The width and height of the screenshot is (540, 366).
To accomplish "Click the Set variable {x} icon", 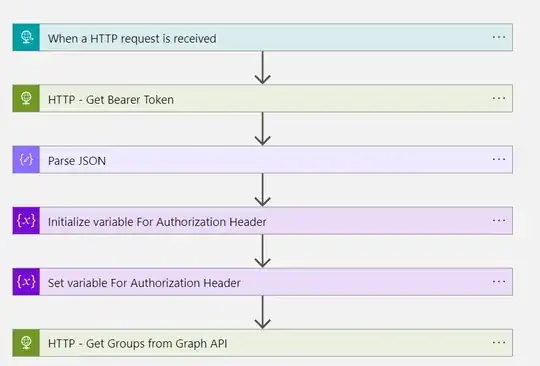I will pos(26,282).
